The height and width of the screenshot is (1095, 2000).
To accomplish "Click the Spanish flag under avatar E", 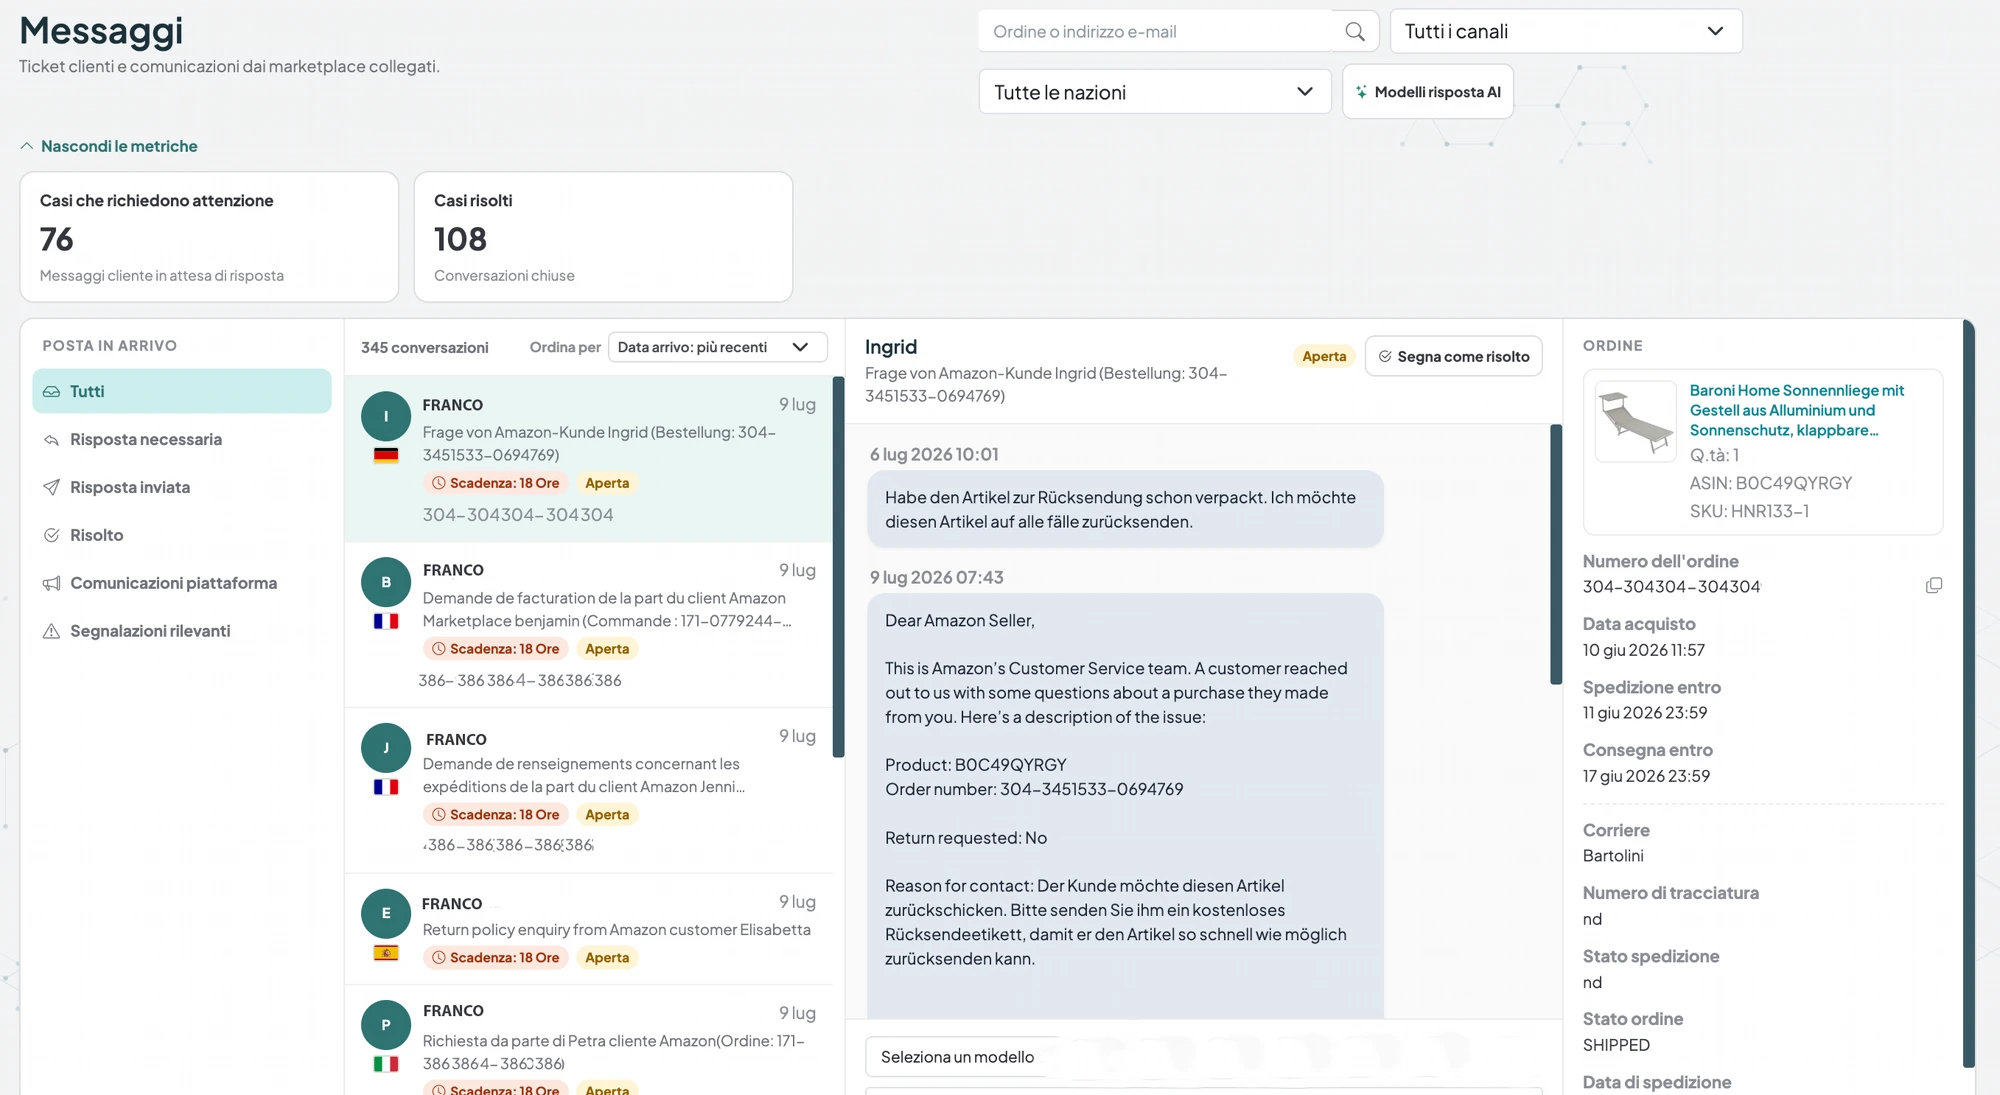I will pos(386,953).
